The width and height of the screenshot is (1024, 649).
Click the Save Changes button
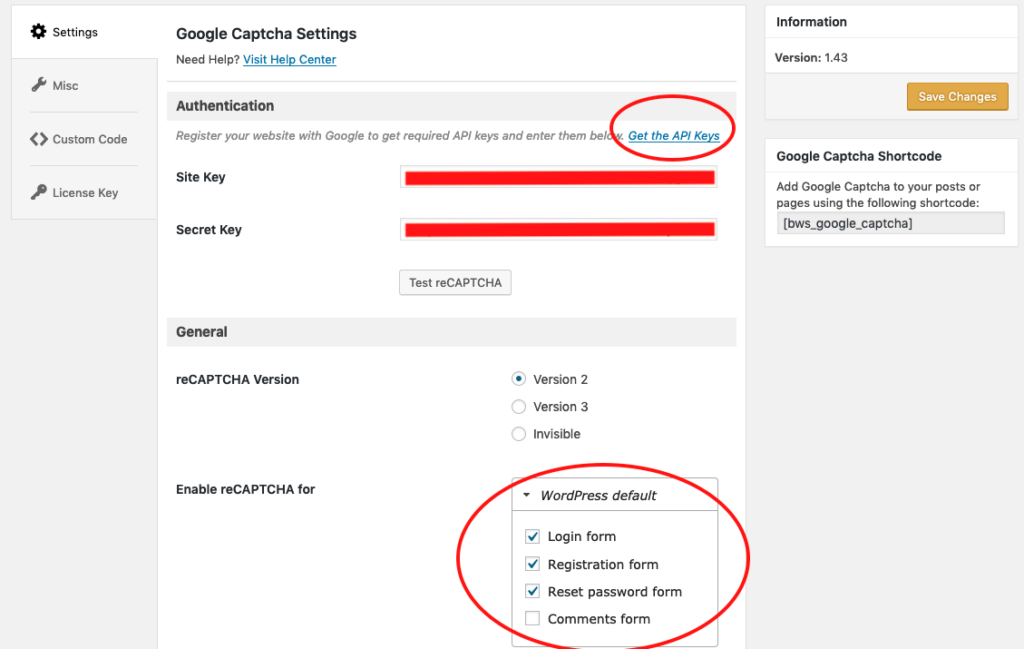click(x=957, y=97)
